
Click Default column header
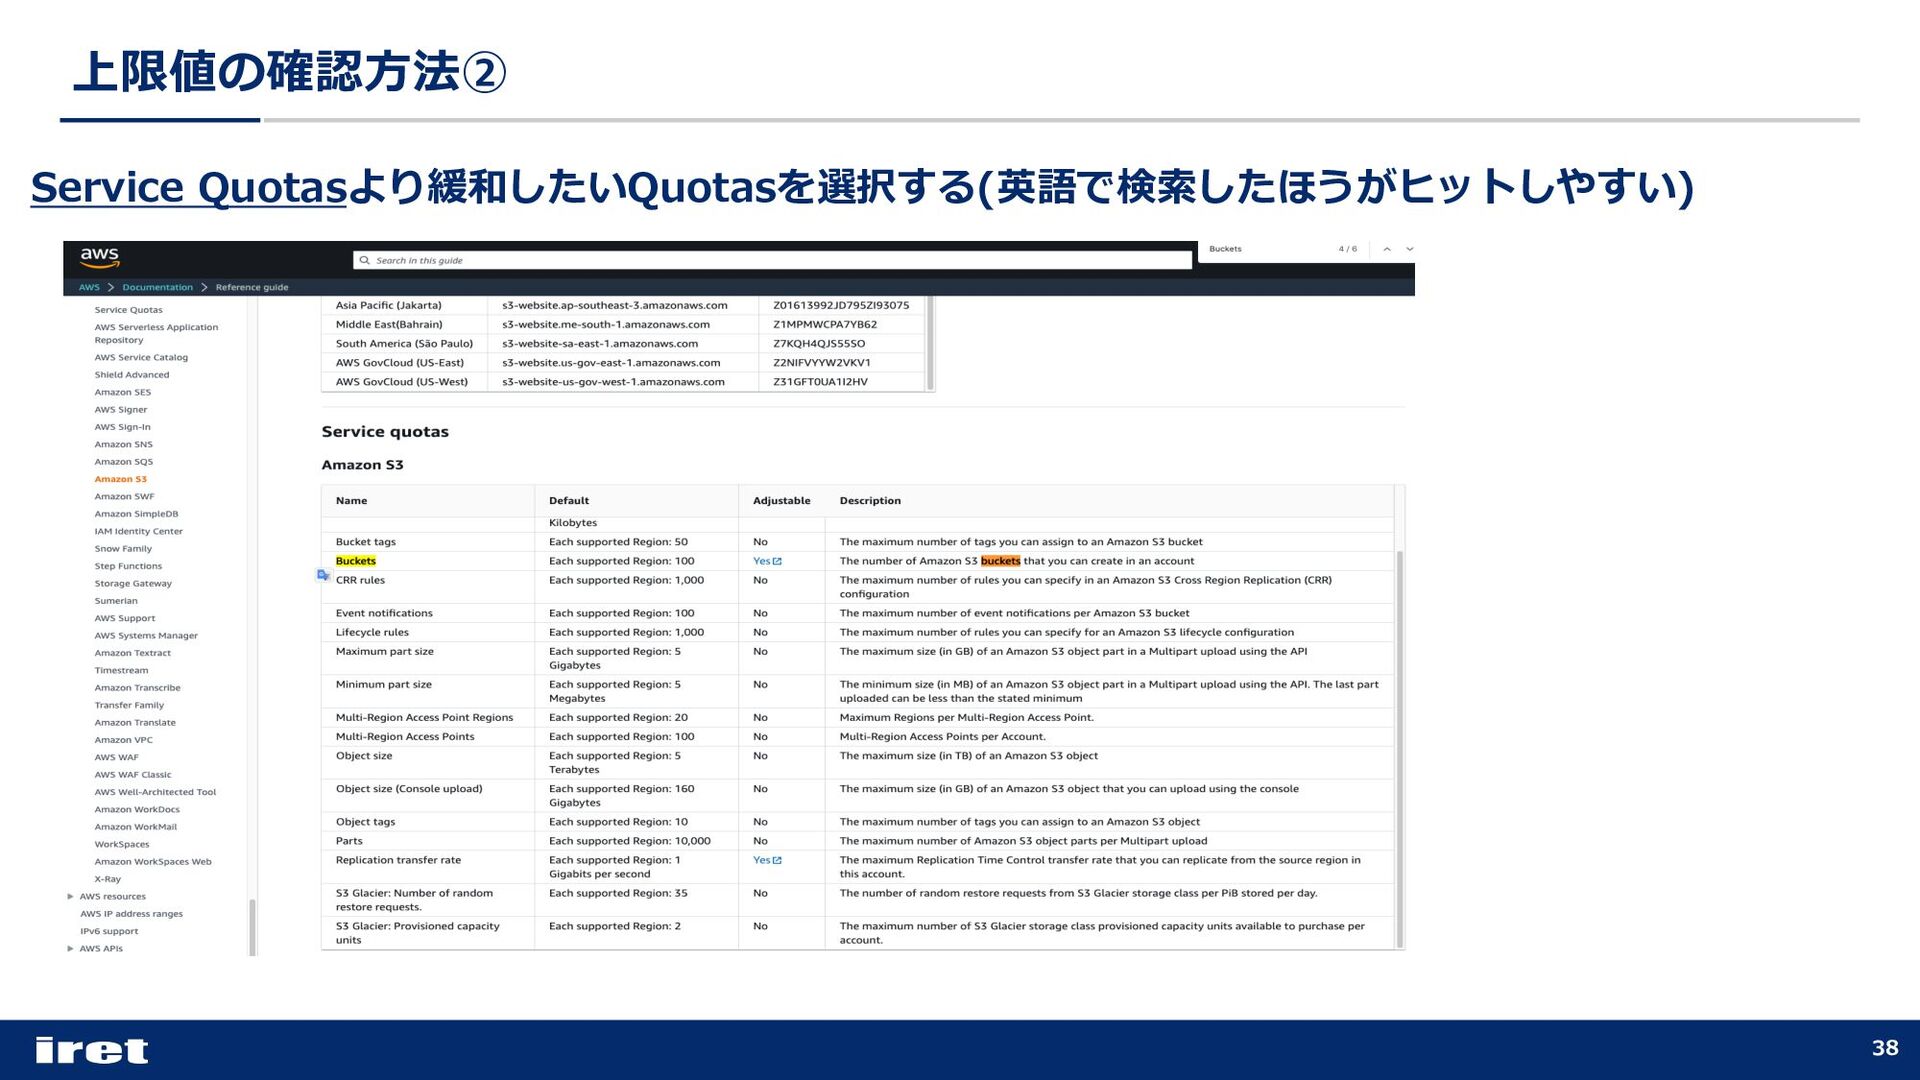click(569, 501)
